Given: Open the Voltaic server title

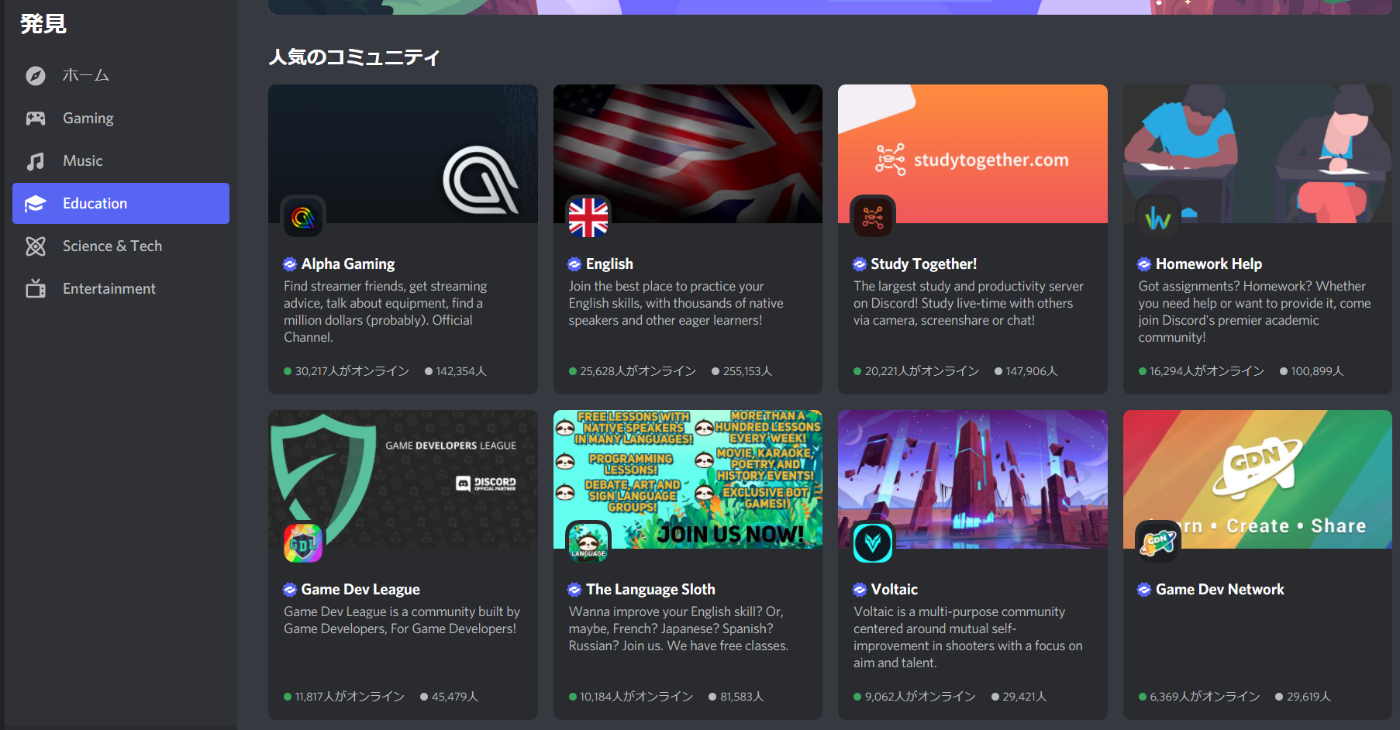Looking at the screenshot, I should point(894,590).
